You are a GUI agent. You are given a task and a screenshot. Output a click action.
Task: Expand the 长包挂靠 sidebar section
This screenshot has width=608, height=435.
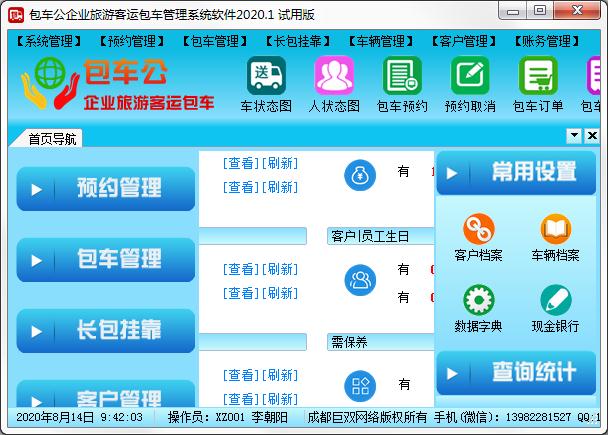(x=106, y=330)
